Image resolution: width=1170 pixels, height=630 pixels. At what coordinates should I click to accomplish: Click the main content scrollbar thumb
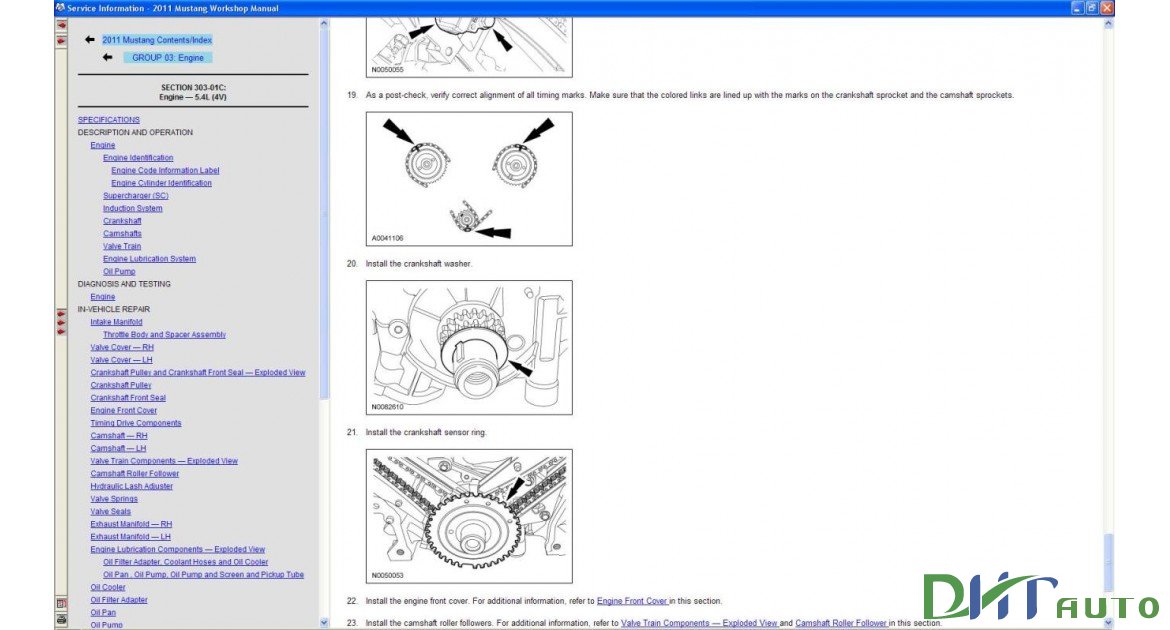1108,564
